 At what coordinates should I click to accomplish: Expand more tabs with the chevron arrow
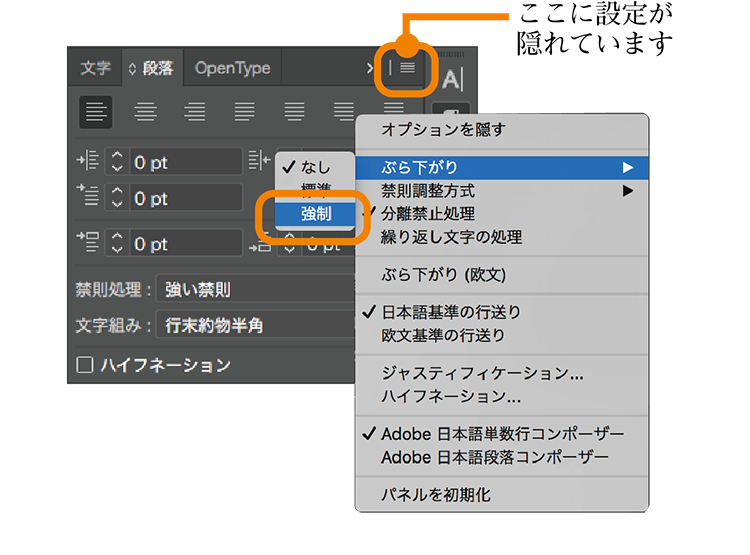tap(370, 68)
